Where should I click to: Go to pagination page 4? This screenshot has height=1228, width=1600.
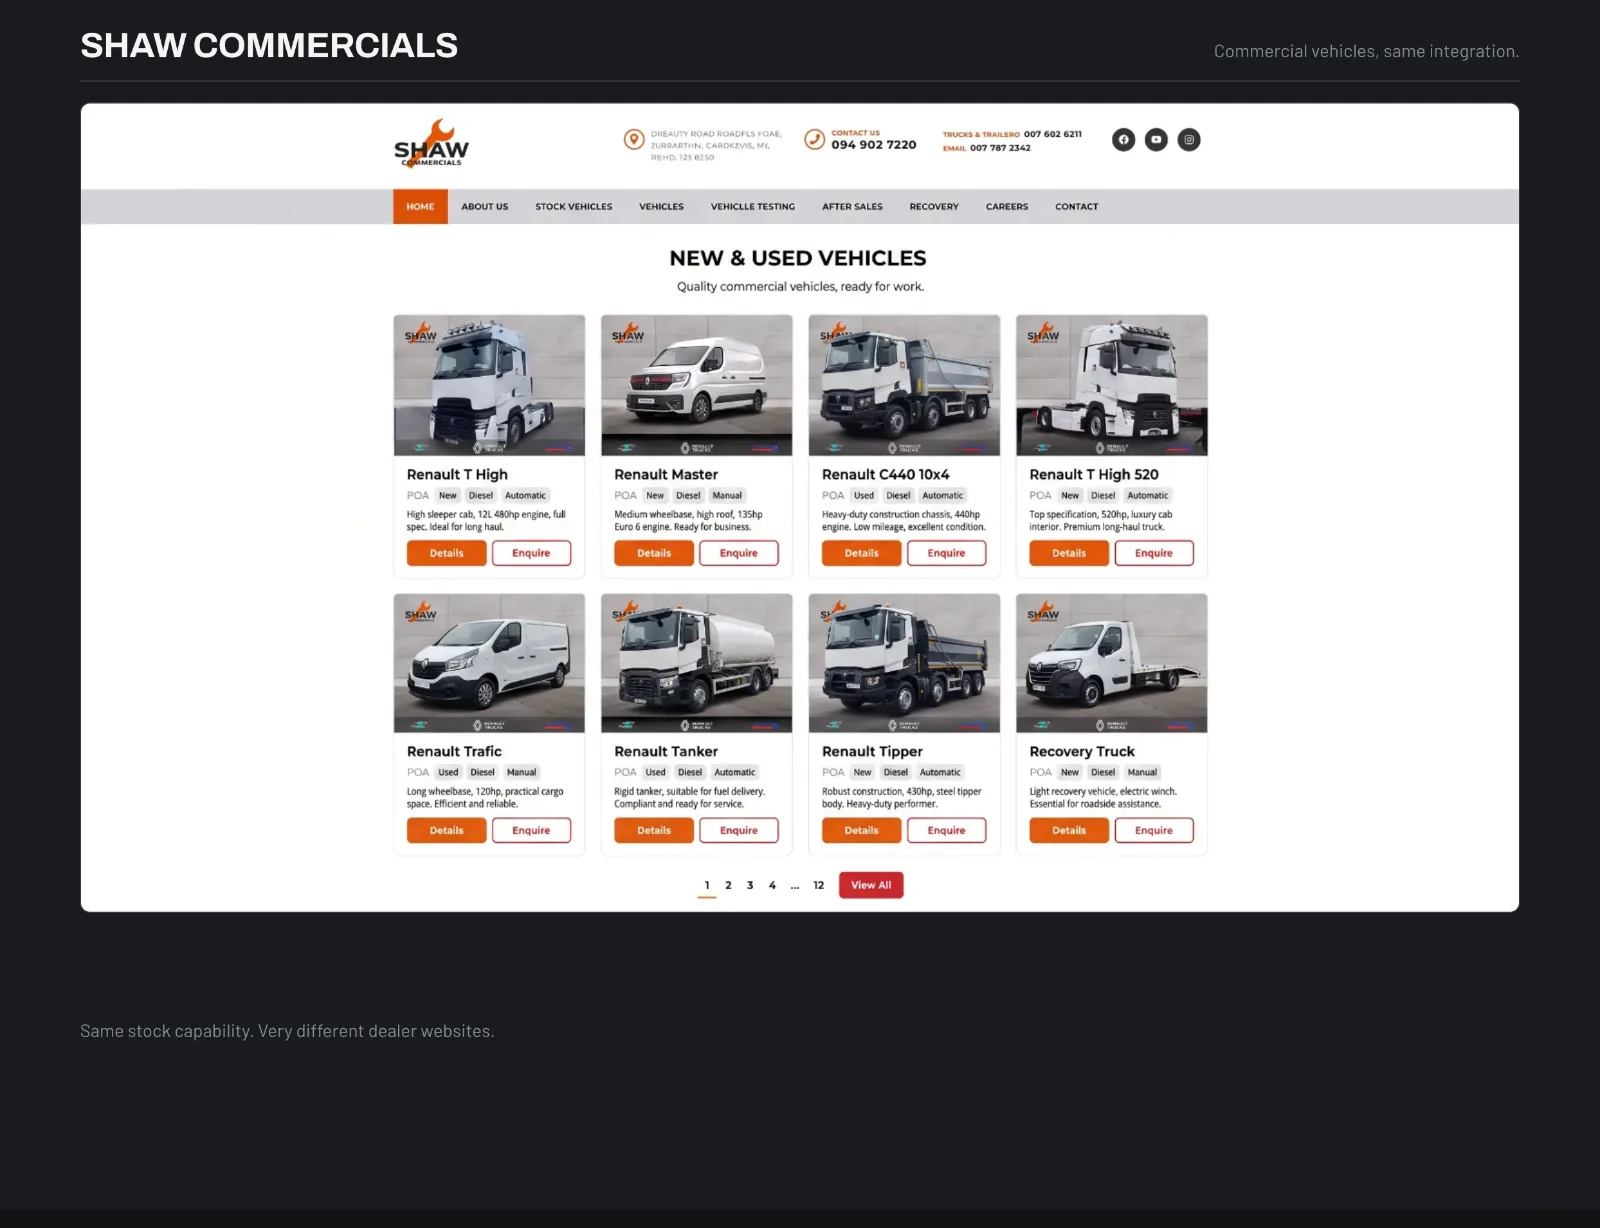coord(772,885)
